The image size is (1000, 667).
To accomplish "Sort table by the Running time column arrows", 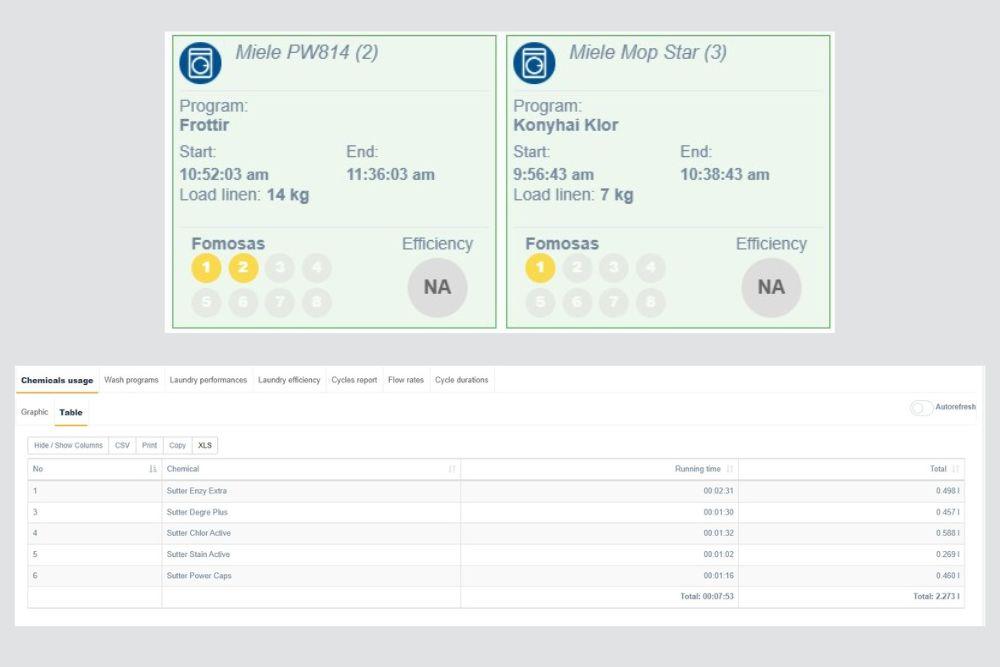I will point(730,469).
